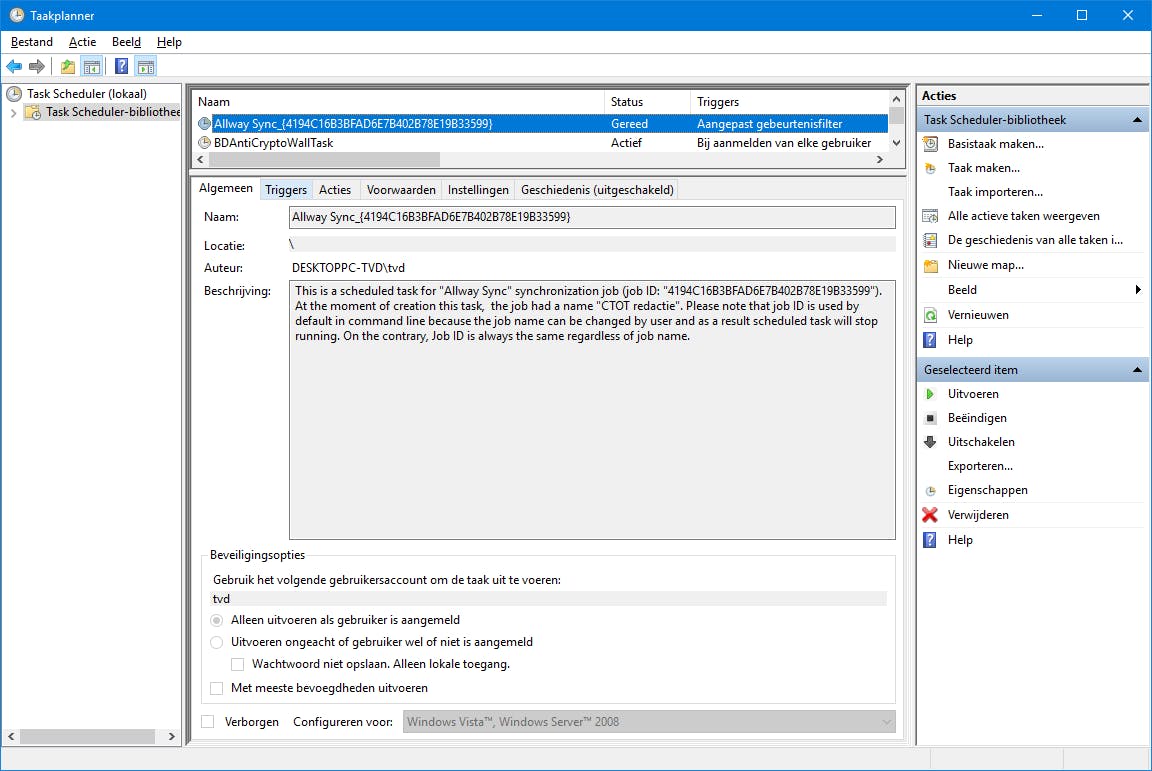Open the Actie menu
Viewport: 1152px width, 771px height.
click(82, 42)
